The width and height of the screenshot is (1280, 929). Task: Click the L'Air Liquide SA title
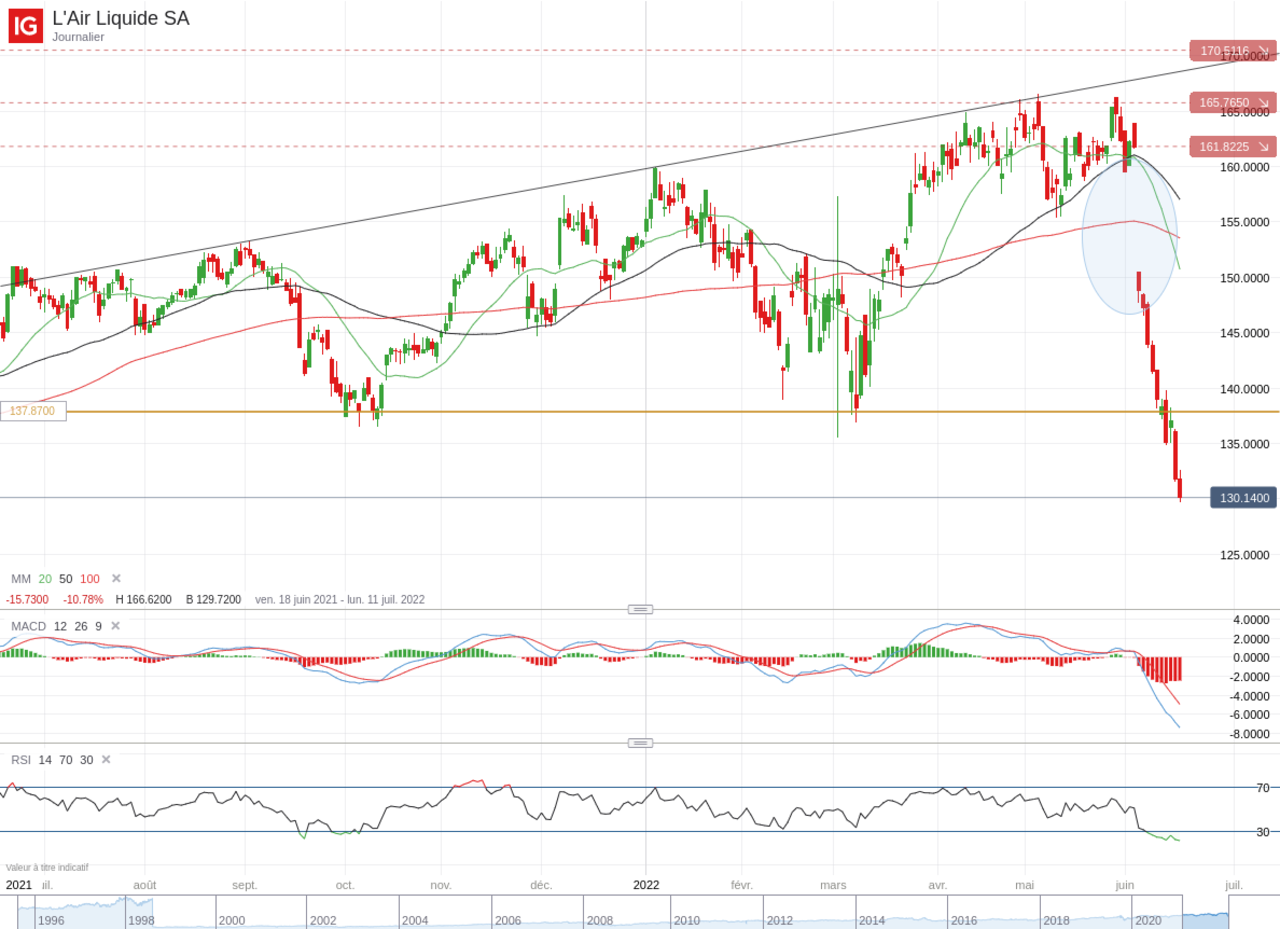pyautogui.click(x=121, y=18)
